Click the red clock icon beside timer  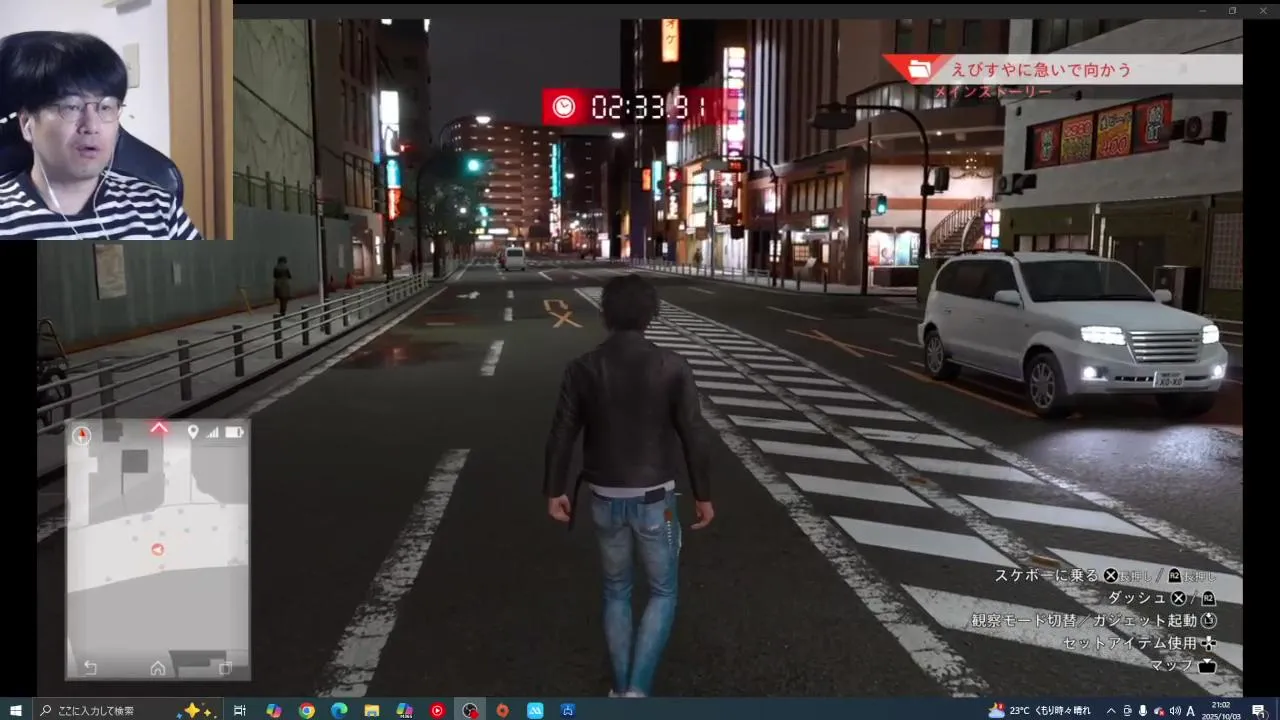point(564,106)
